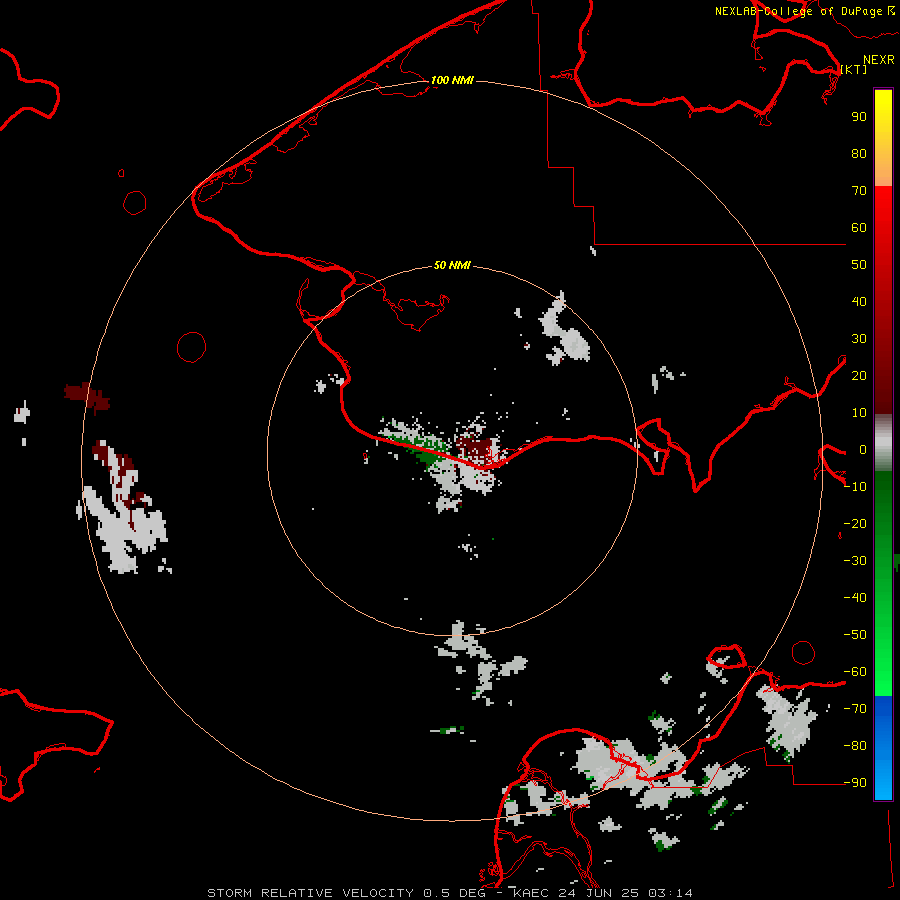
Task: Click the 40 knot scale label
Action: pos(859,301)
